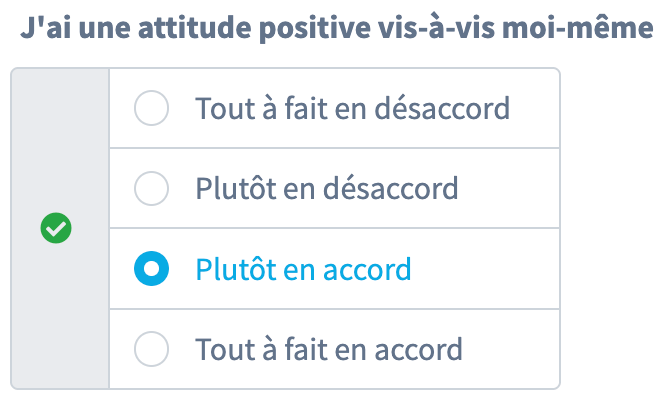Click the blue 'Plutôt en accord' label text
660x400 pixels.
[x=303, y=269]
